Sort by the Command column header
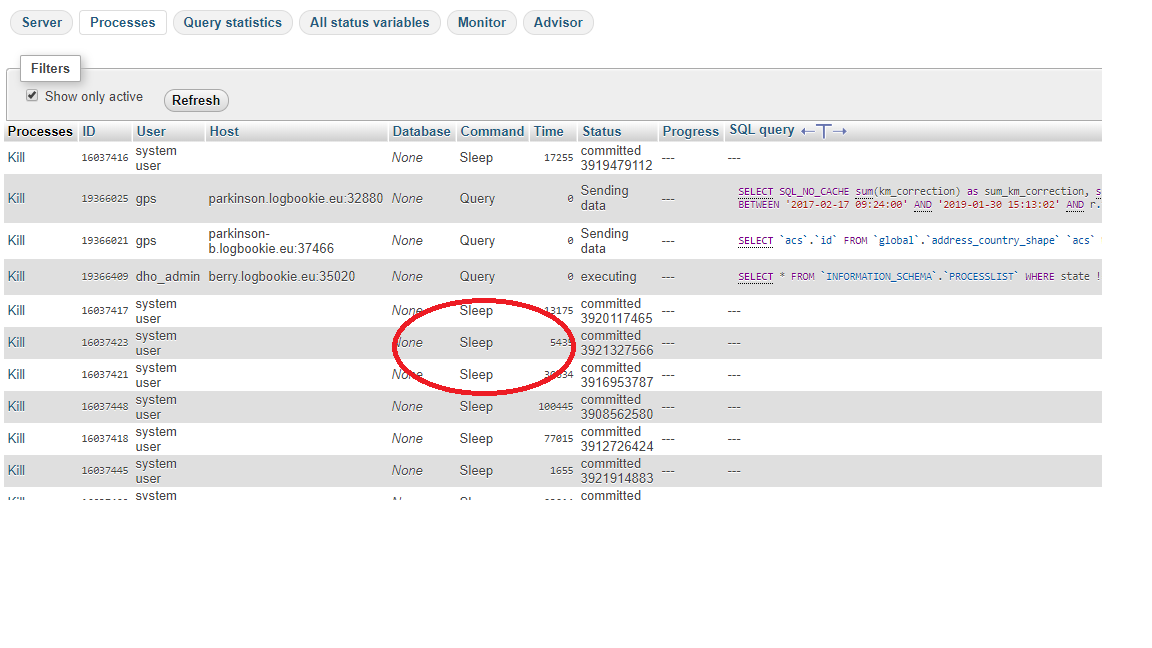1152x648 pixels. (x=492, y=132)
